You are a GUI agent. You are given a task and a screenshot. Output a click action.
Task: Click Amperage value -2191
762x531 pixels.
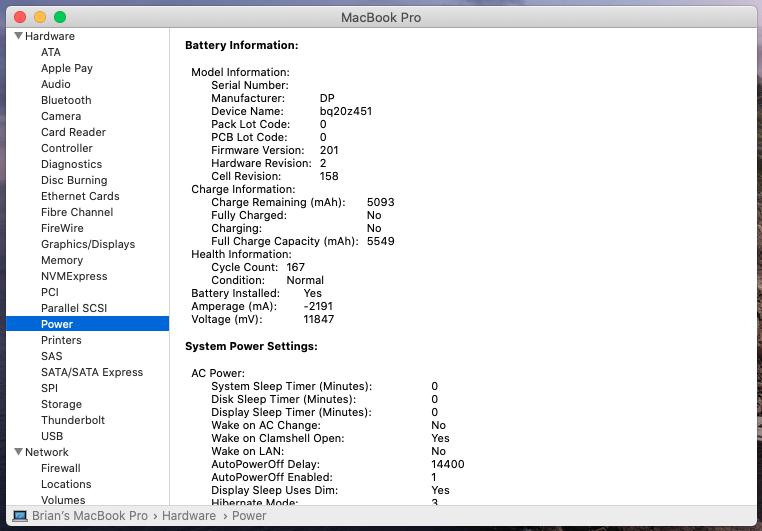point(318,306)
